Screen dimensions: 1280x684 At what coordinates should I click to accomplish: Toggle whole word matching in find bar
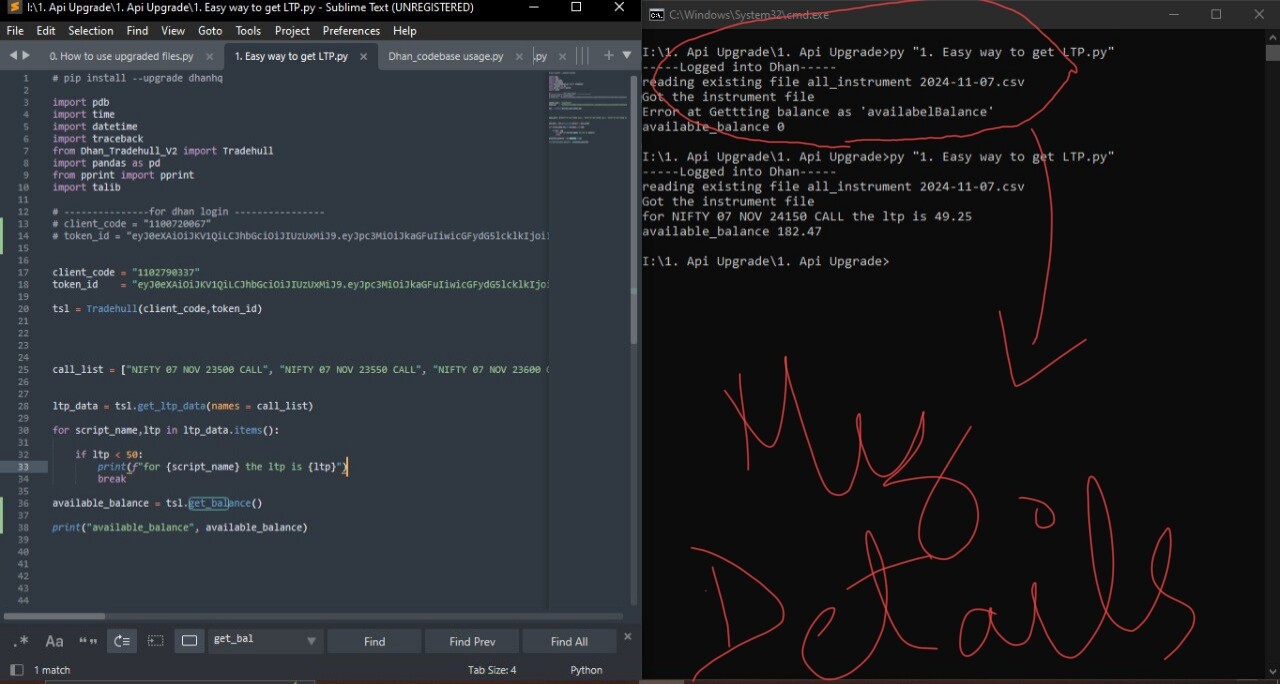click(x=87, y=640)
